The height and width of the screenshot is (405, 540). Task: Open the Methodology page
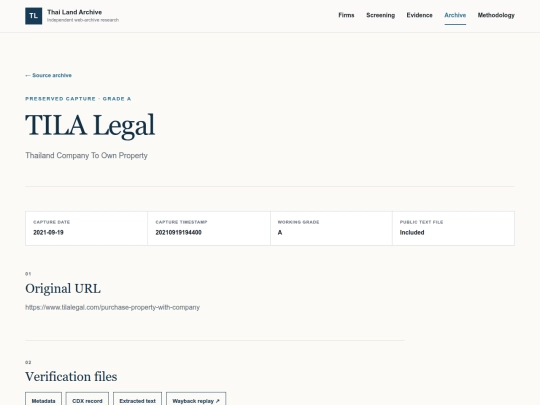496,15
